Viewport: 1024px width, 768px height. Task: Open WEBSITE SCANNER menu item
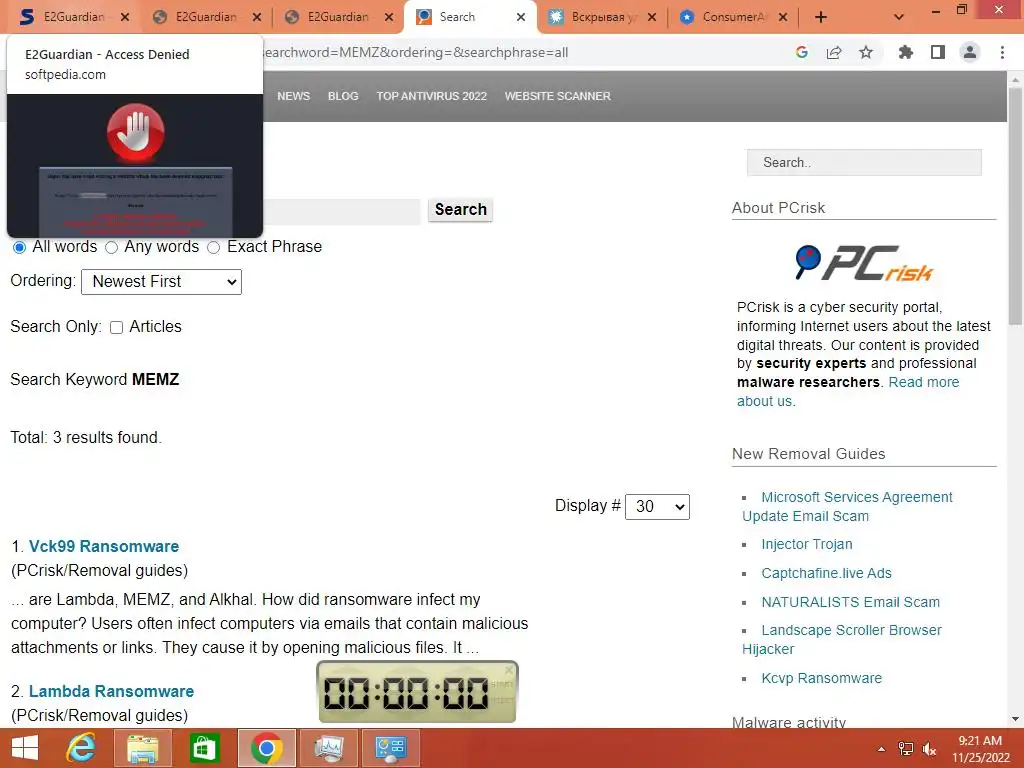(x=558, y=96)
